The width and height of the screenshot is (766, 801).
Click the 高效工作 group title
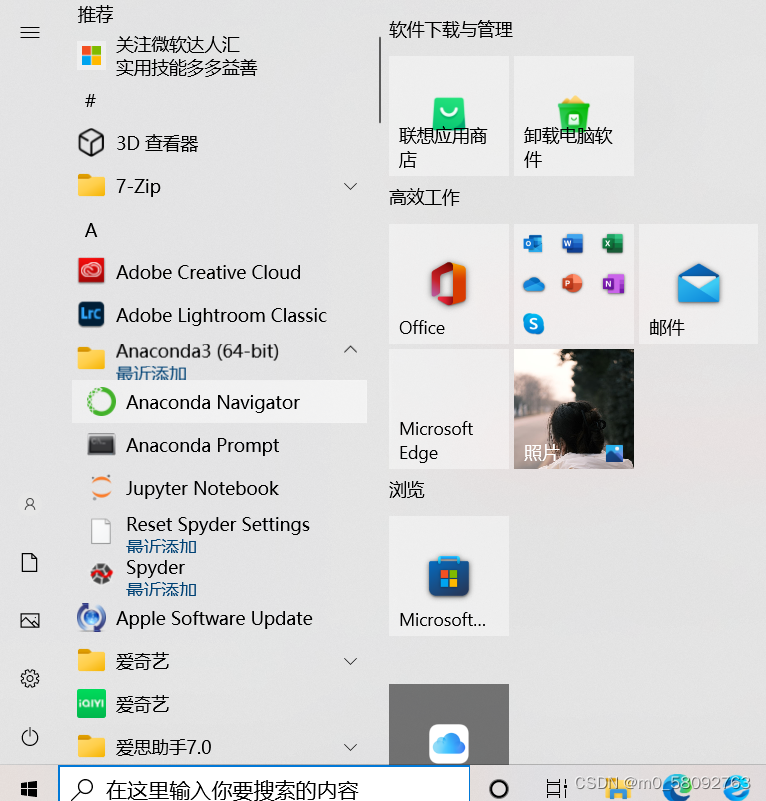(x=424, y=197)
